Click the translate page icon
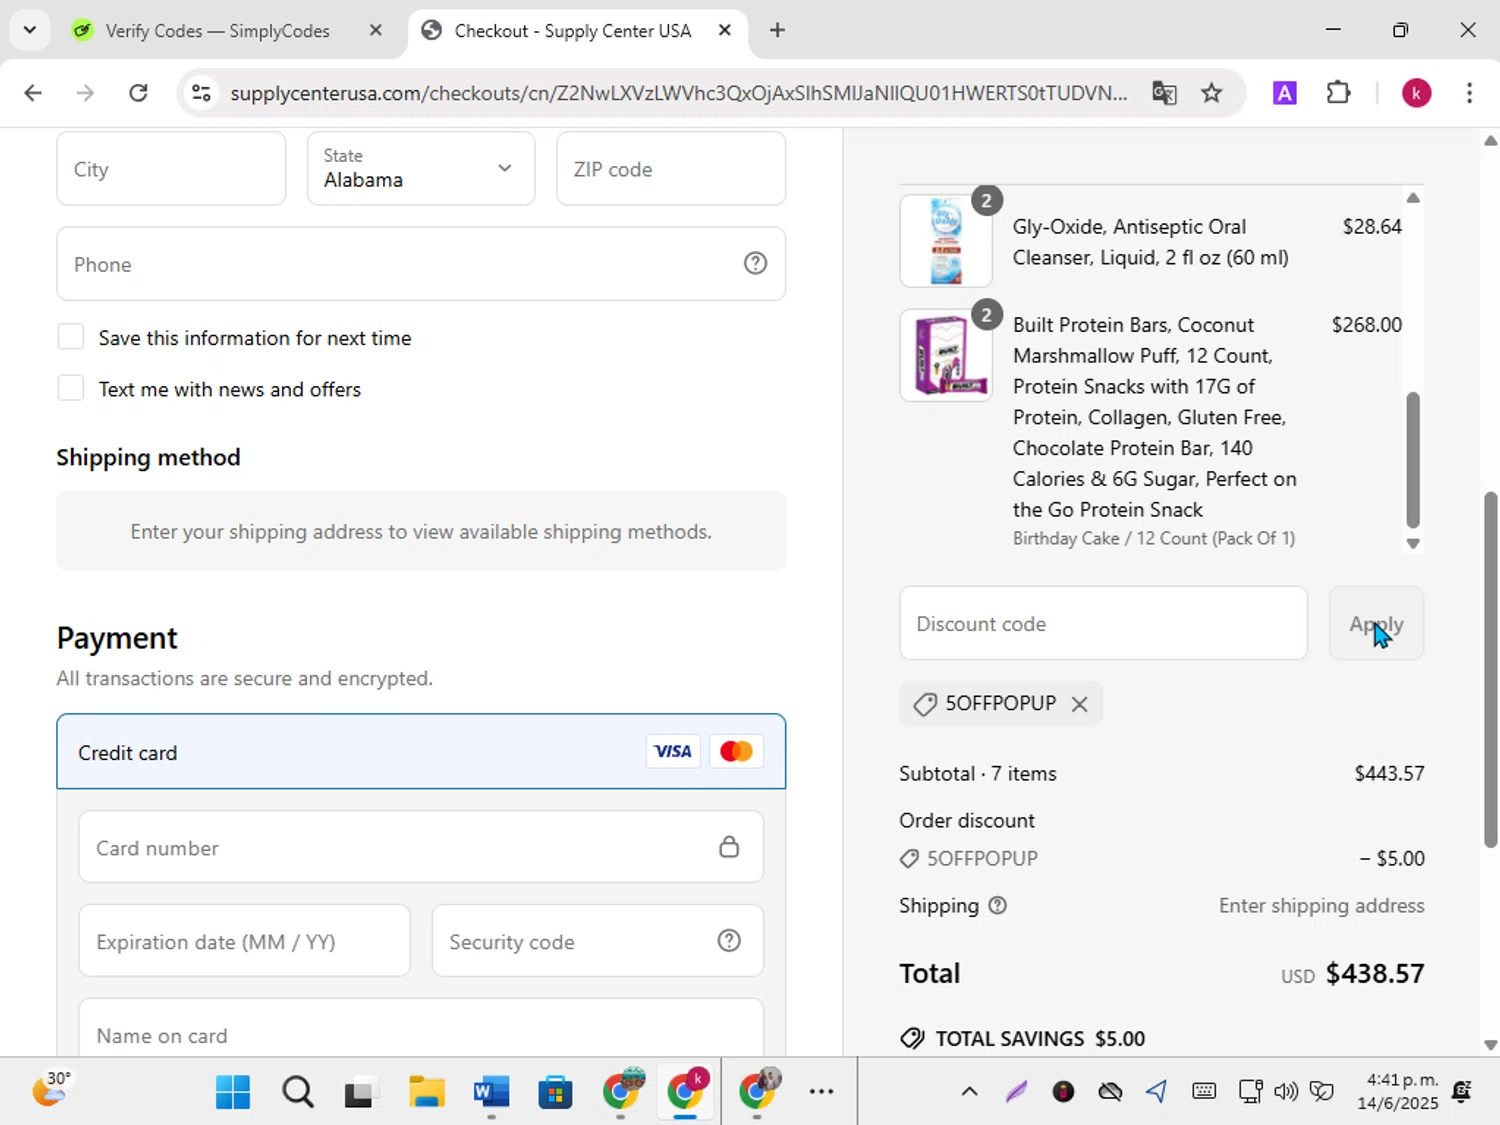The image size is (1500, 1125). click(1164, 93)
